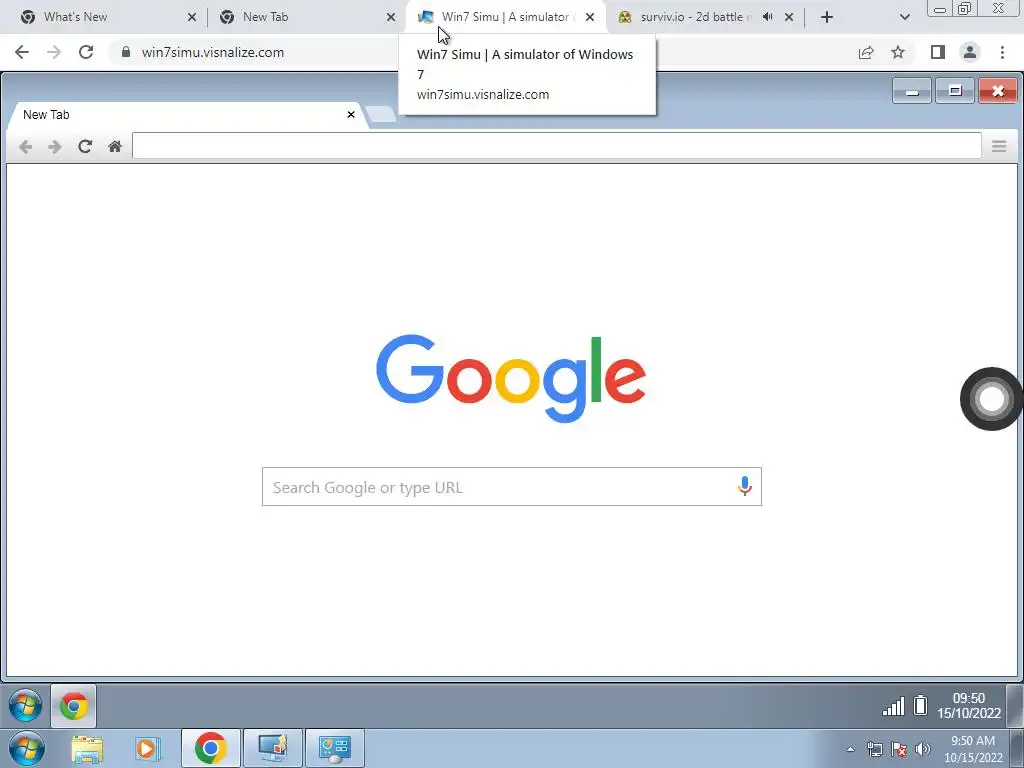The image size is (1024, 768).
Task: Close the What's New tab
Action: coord(192,18)
